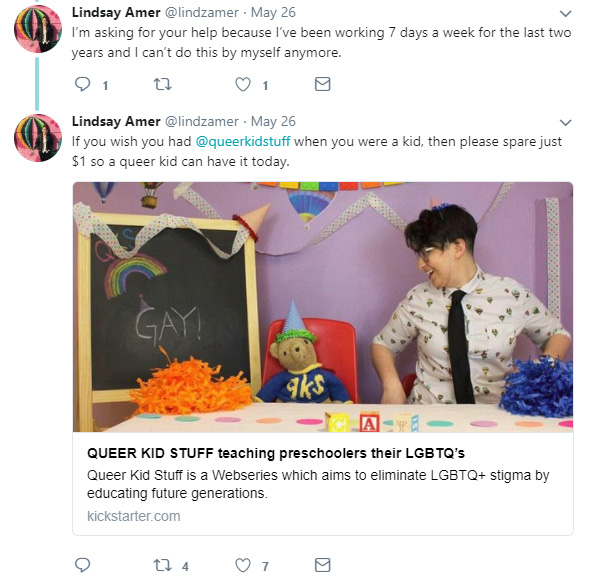Viewport: 589px width, 578px height.
Task: View Lindsay Amer's avatar on the second tweet
Action: click(x=38, y=138)
